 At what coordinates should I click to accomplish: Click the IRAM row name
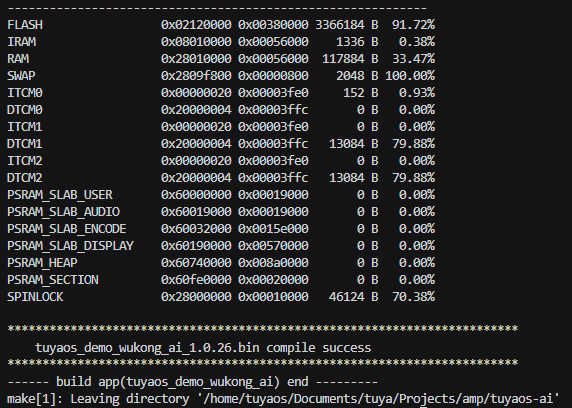click(x=22, y=42)
